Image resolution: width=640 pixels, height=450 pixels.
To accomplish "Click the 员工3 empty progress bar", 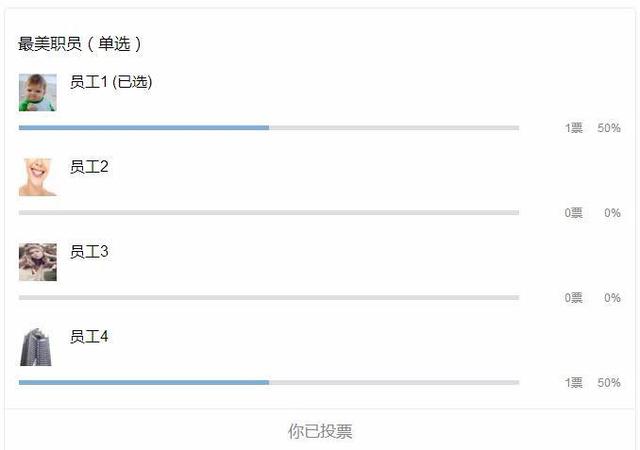I will point(268,298).
